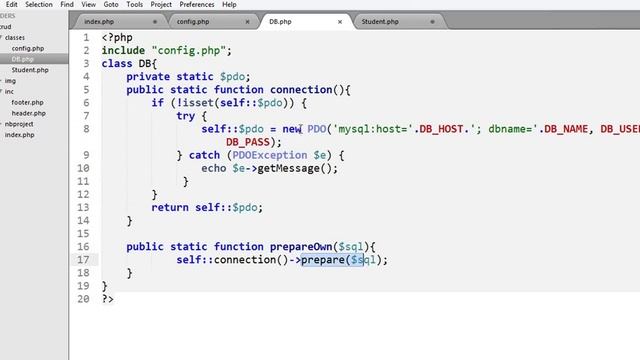Click the DB_NAME constant on line 8
640x360 pixels.
point(566,129)
